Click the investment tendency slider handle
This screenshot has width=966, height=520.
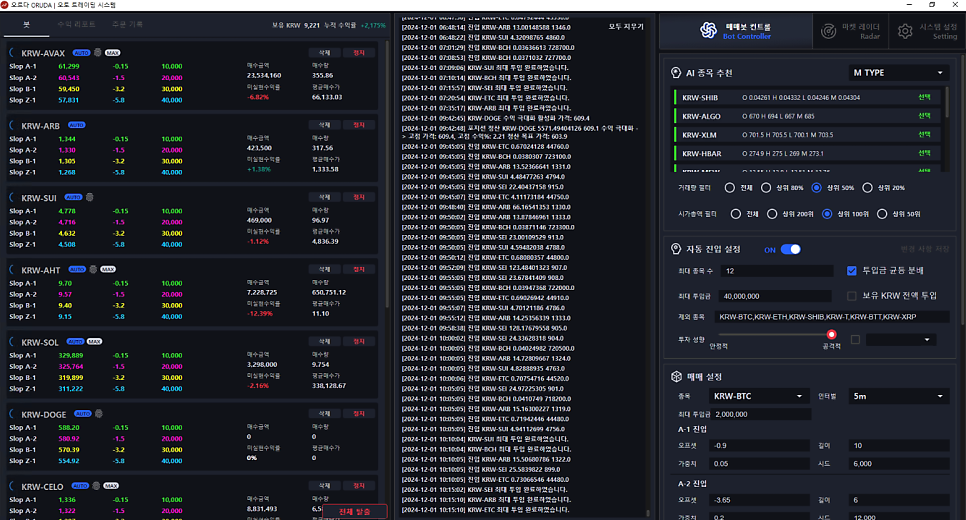pyautogui.click(x=831, y=335)
